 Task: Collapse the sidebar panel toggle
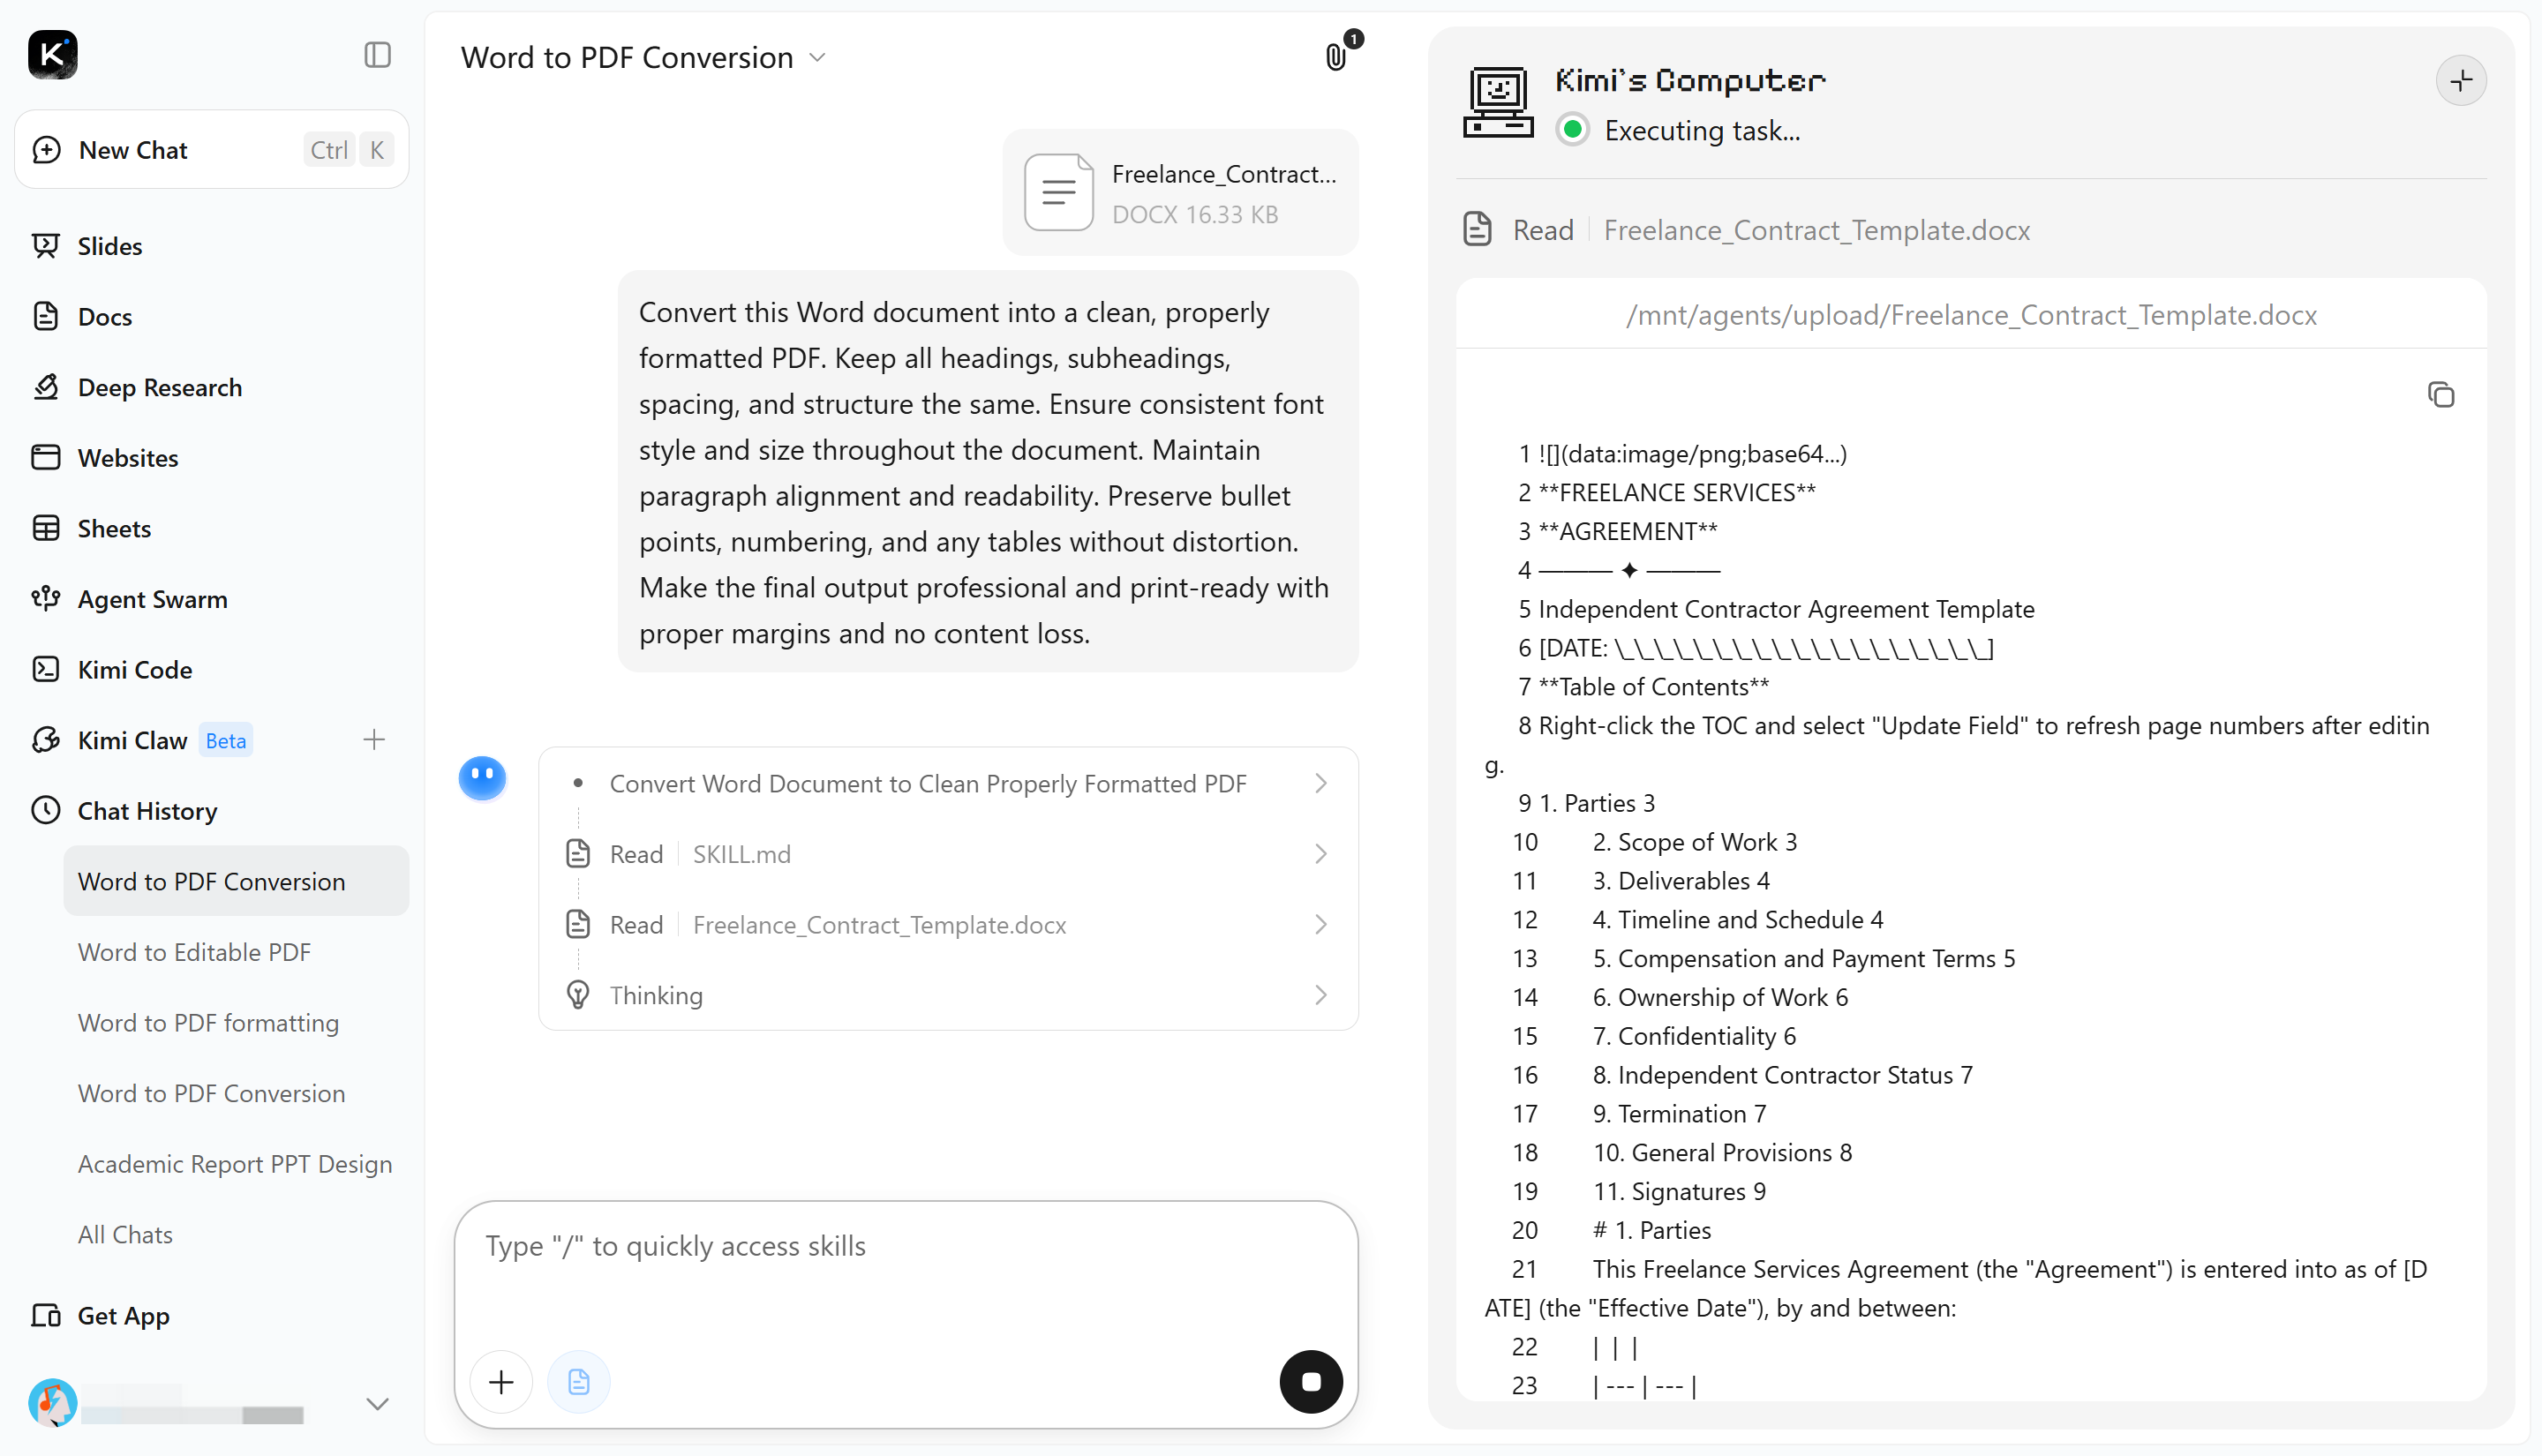coord(377,55)
